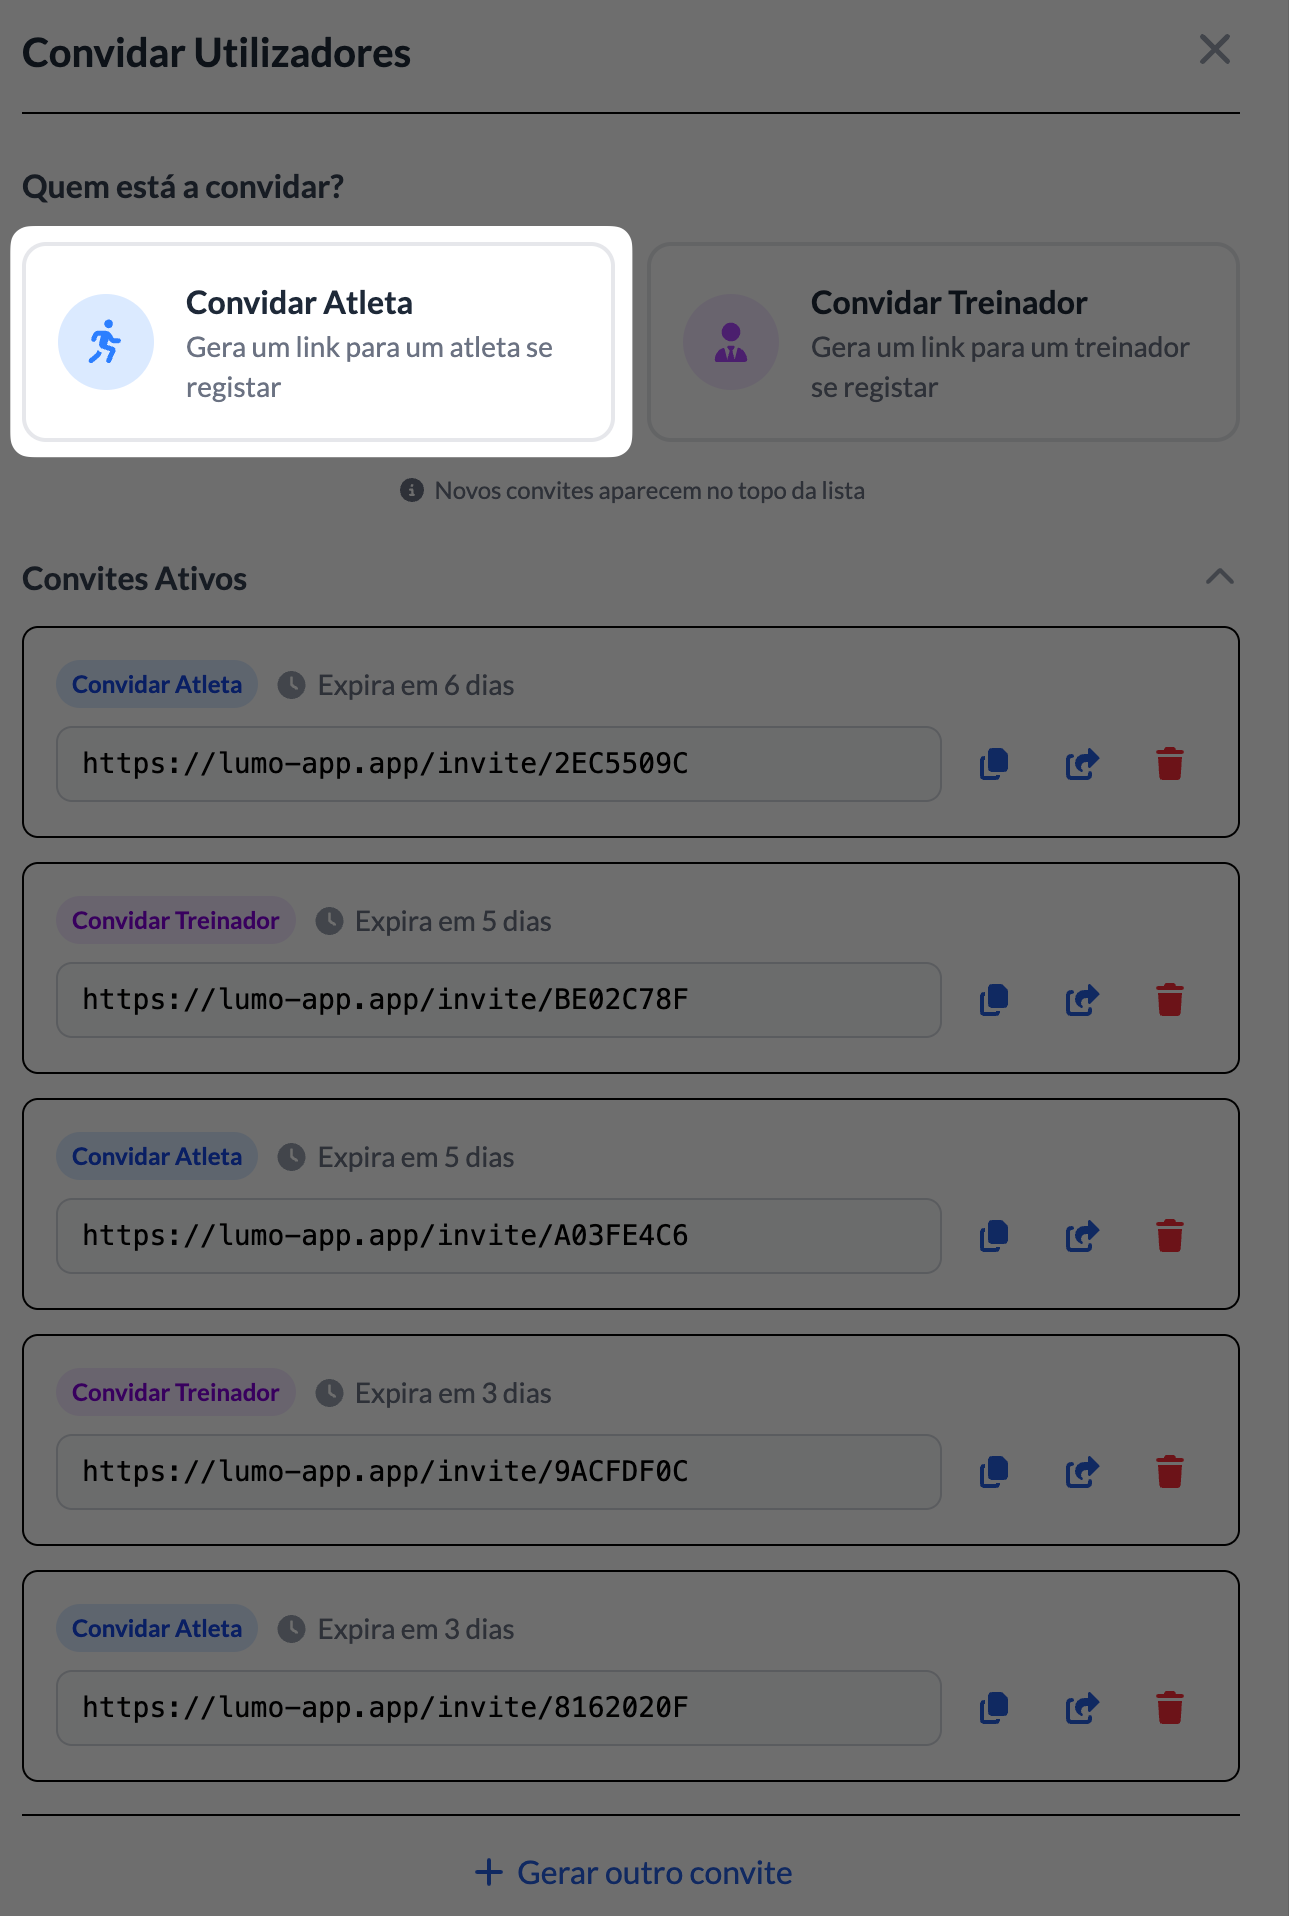Close the Convidar Utilizadores dialog
This screenshot has height=1916, width=1289.
[1214, 49]
